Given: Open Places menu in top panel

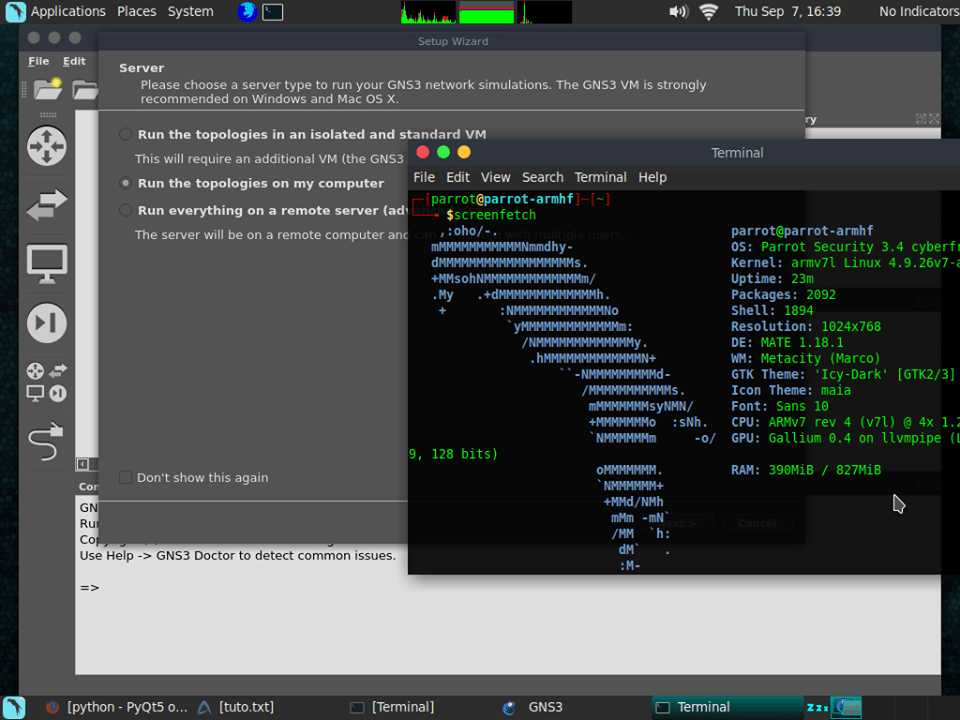Looking at the screenshot, I should click(x=137, y=12).
